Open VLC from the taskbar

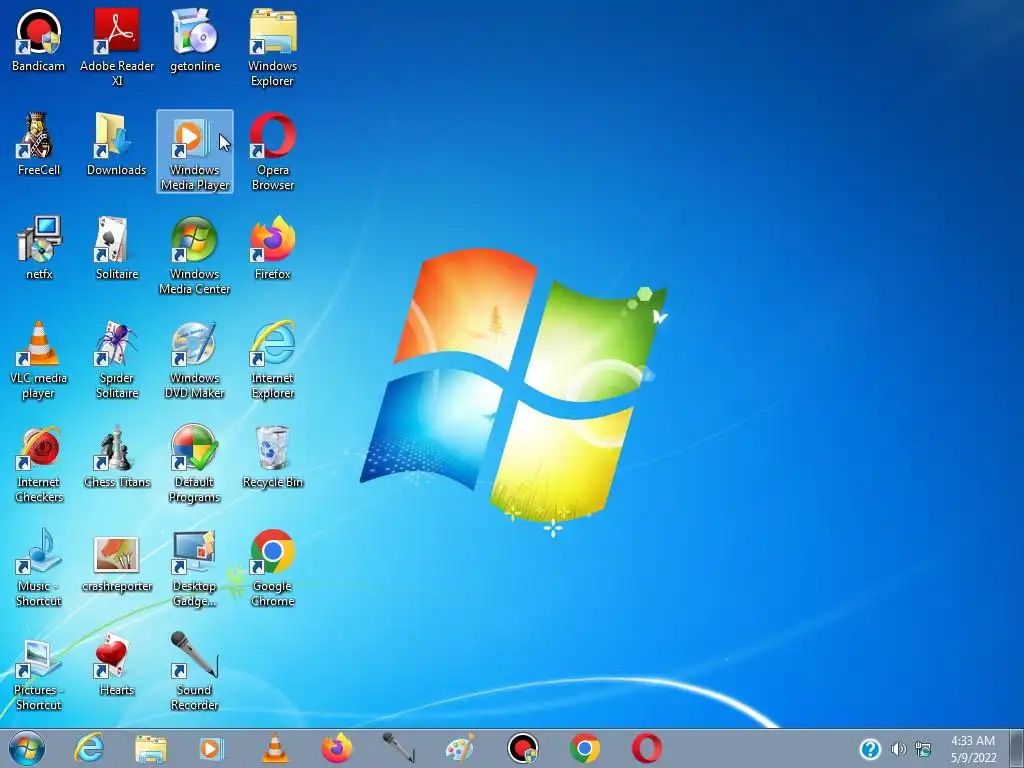(275, 748)
